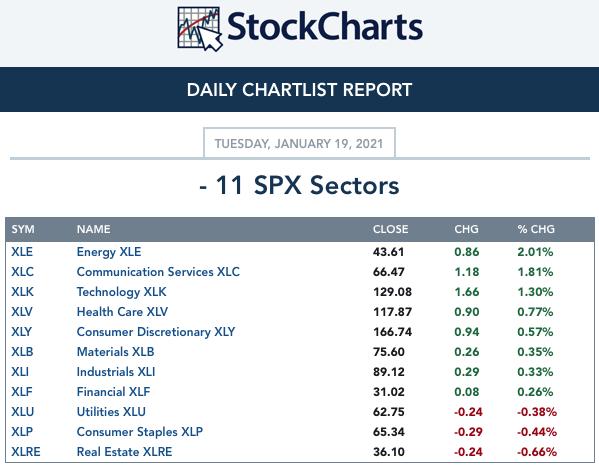This screenshot has width=599, height=466.
Task: Open the Materials XLB link
Action: click(115, 351)
